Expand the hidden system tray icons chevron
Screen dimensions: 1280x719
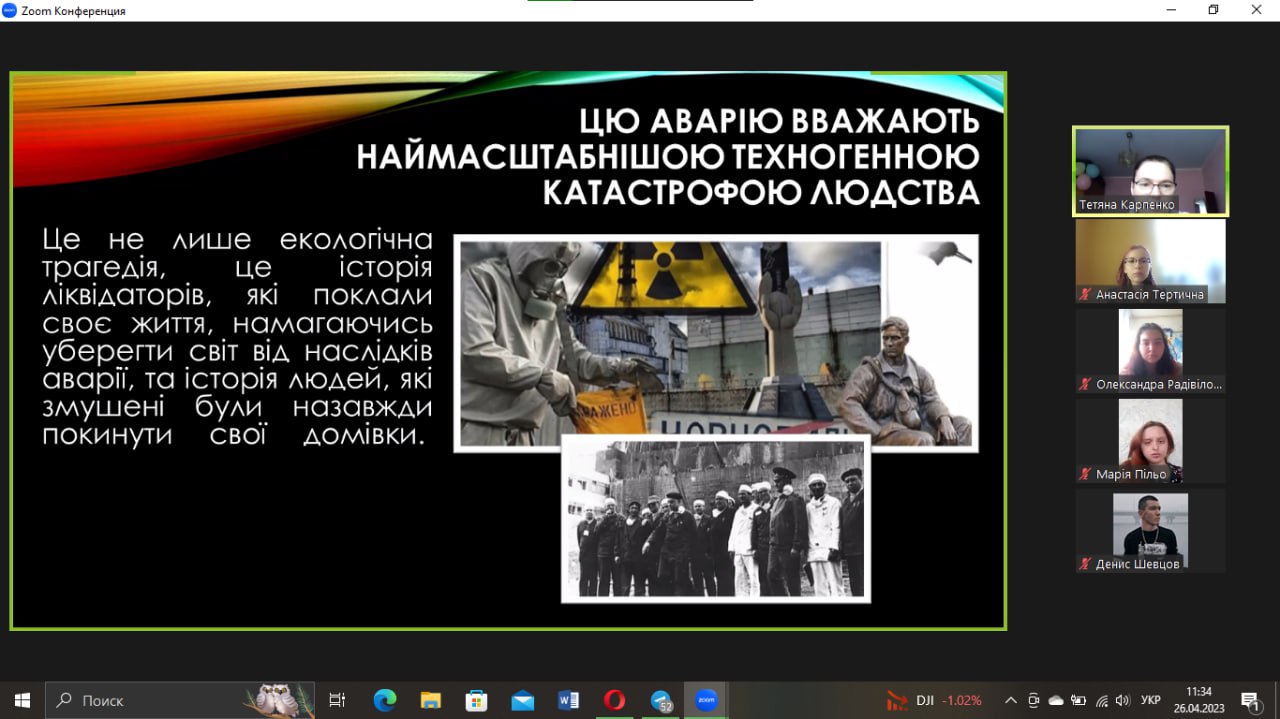click(1011, 700)
